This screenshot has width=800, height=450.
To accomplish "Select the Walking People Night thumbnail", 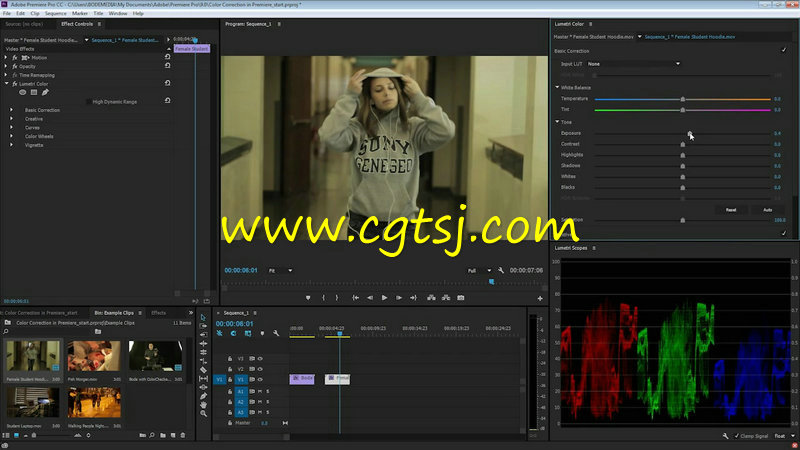I will (x=94, y=402).
